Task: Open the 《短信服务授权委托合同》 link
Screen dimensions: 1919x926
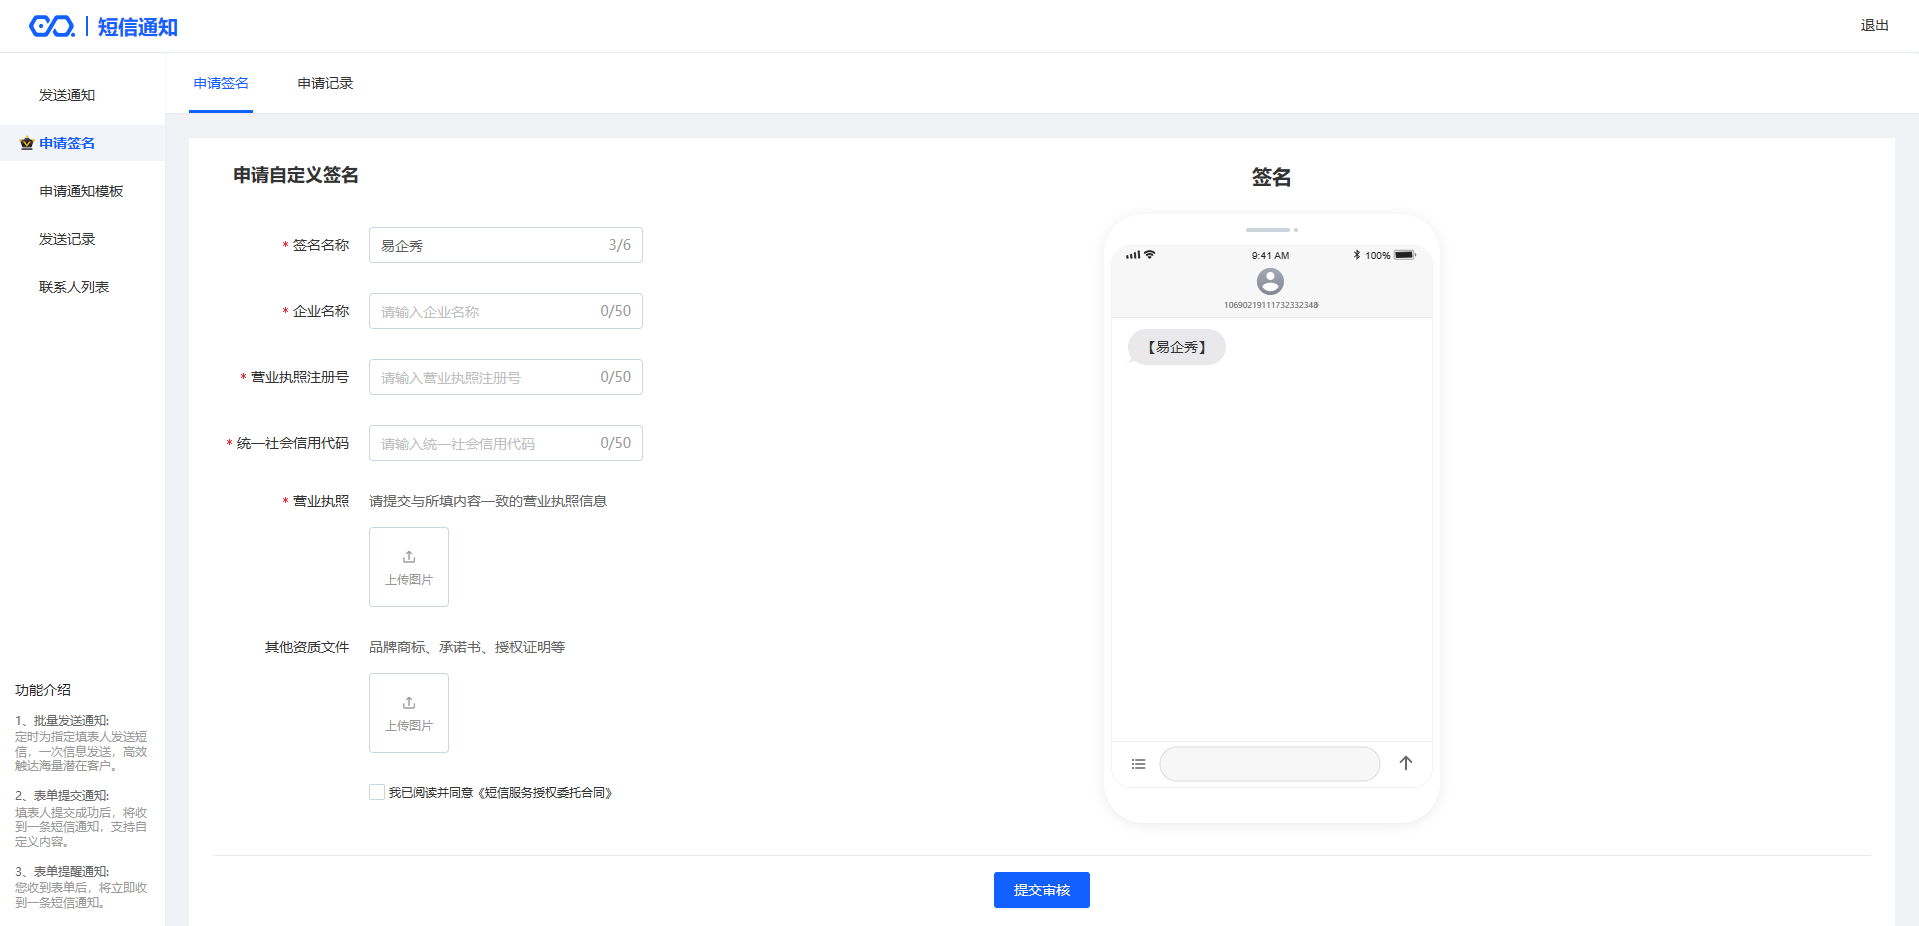Action: (x=545, y=792)
